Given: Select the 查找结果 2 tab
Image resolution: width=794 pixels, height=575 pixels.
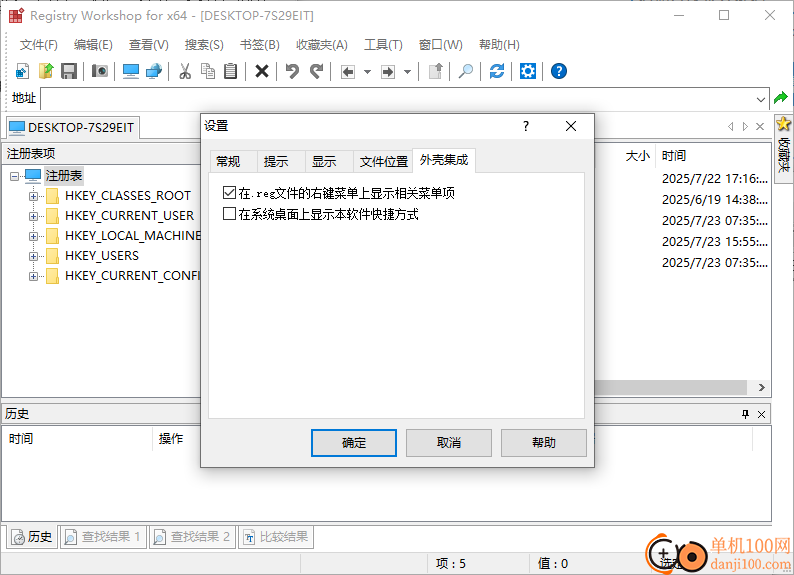Looking at the screenshot, I should 192,537.
